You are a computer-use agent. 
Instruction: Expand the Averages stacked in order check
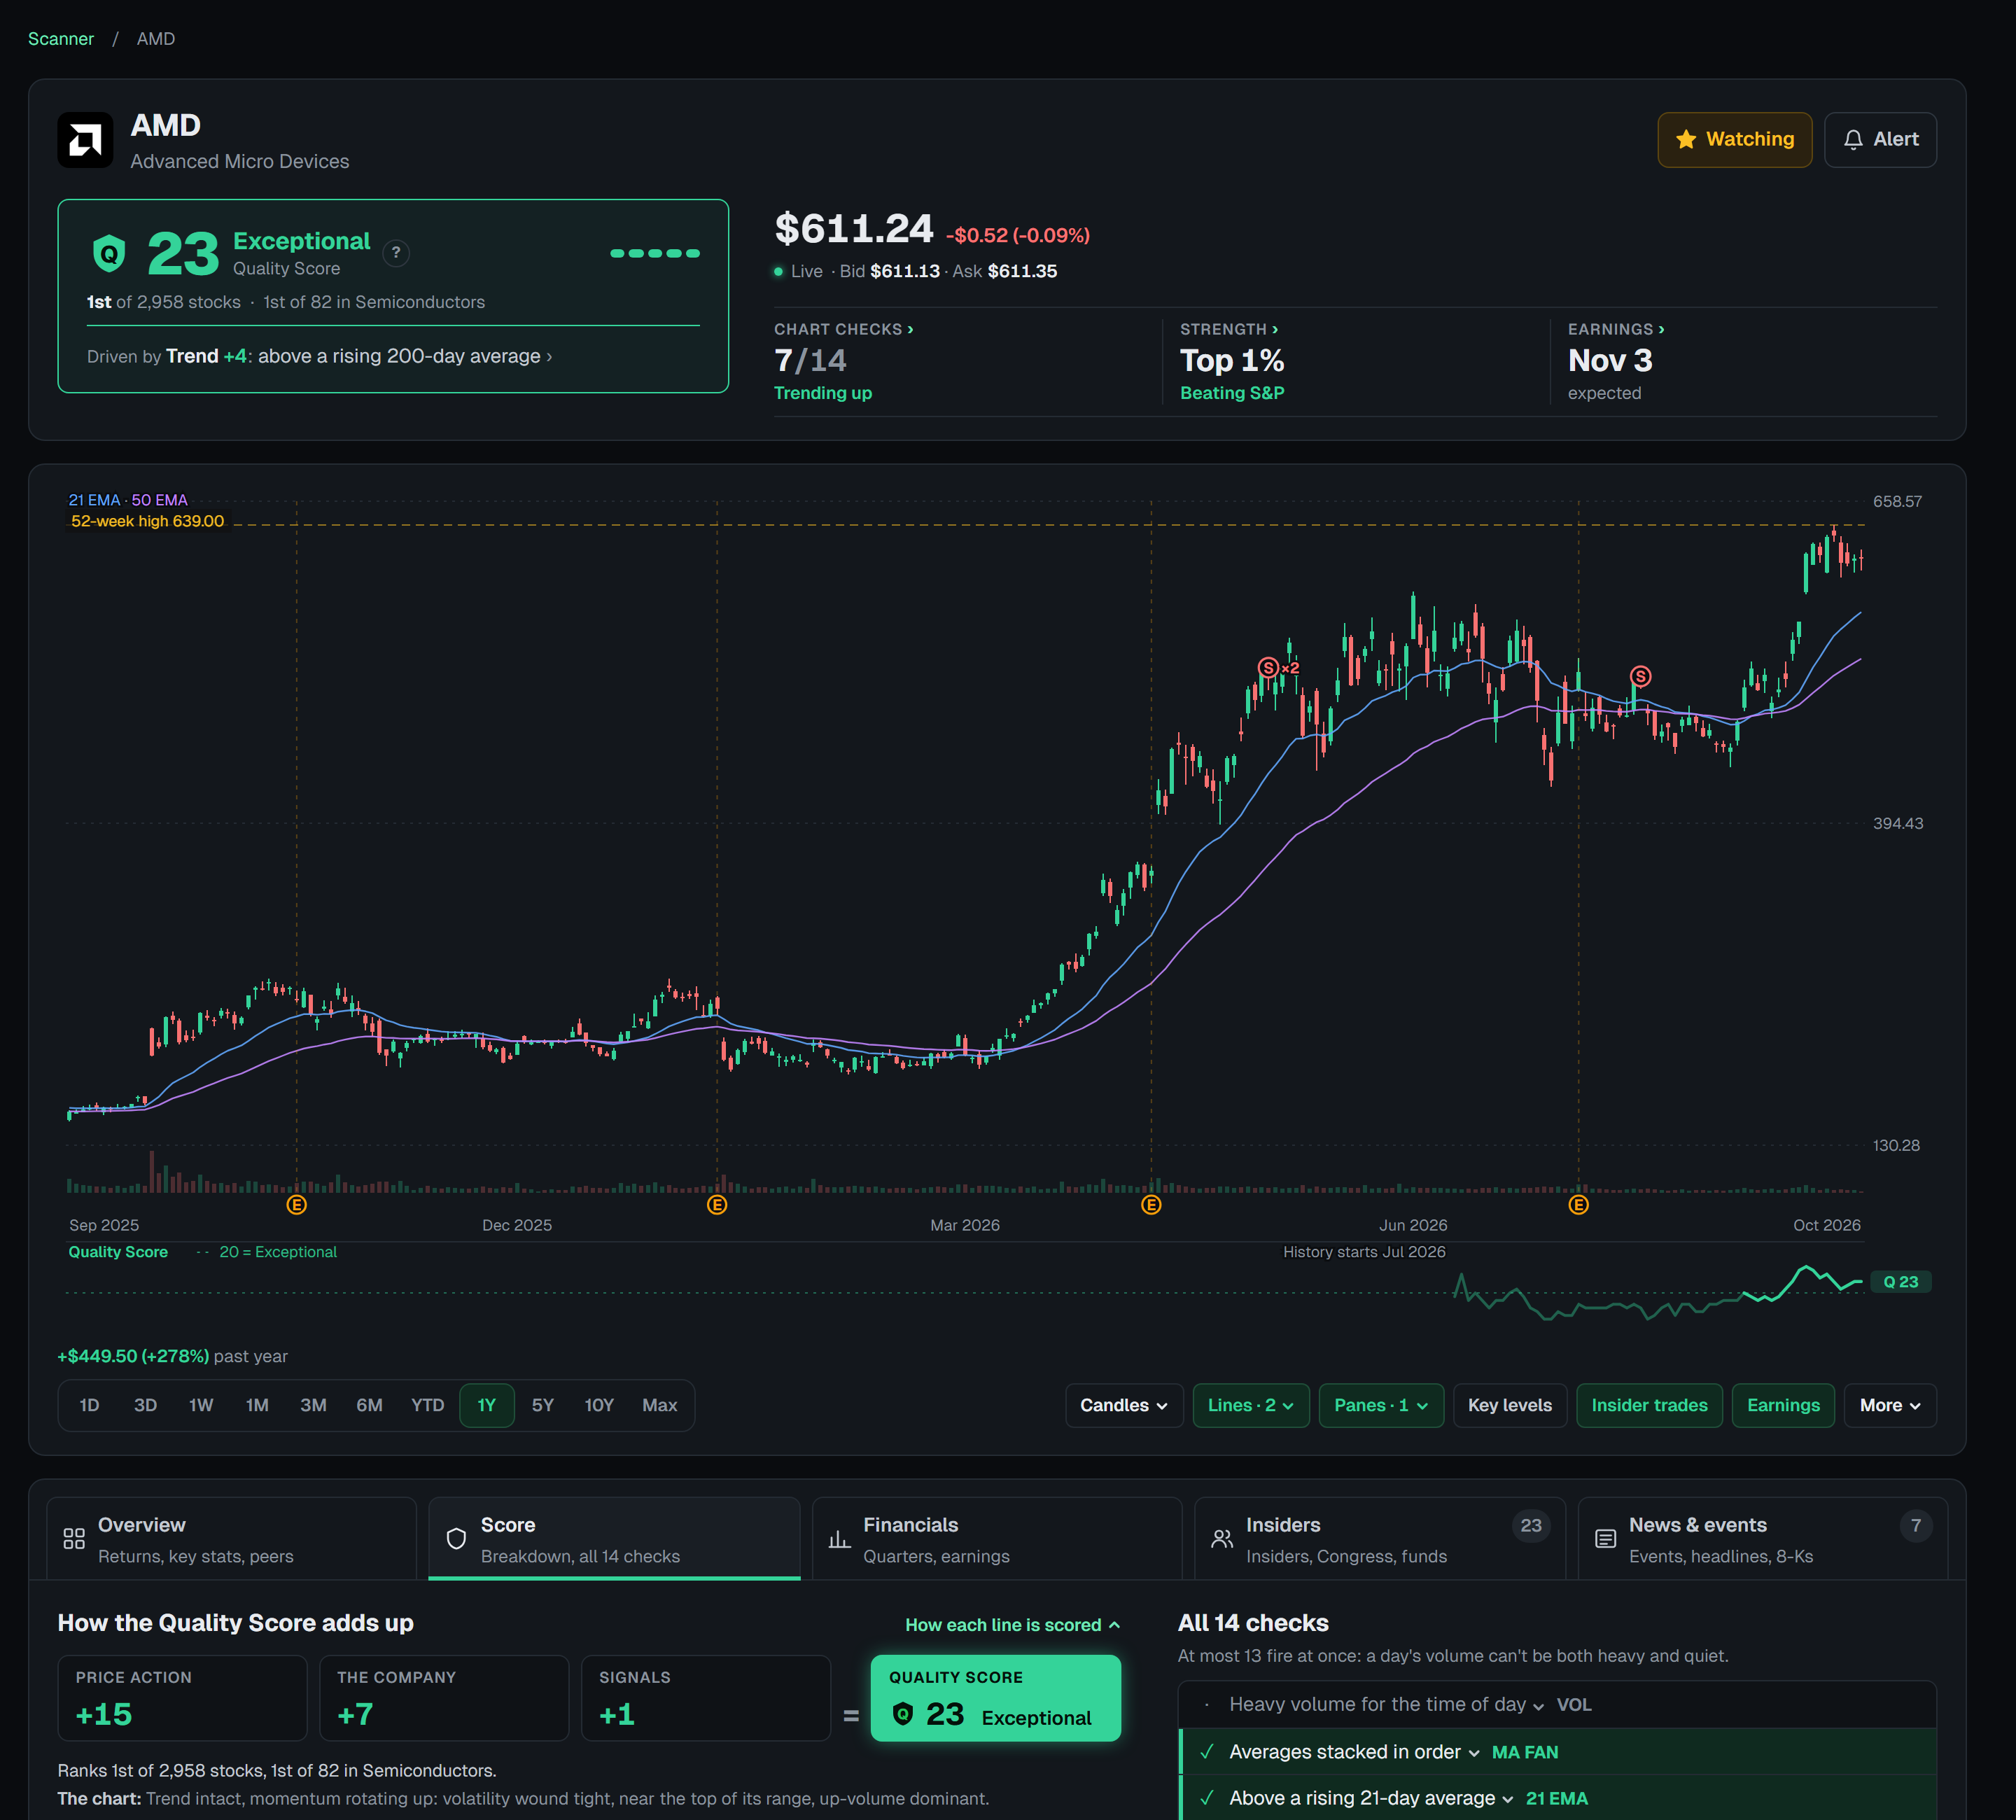pos(1558,1752)
